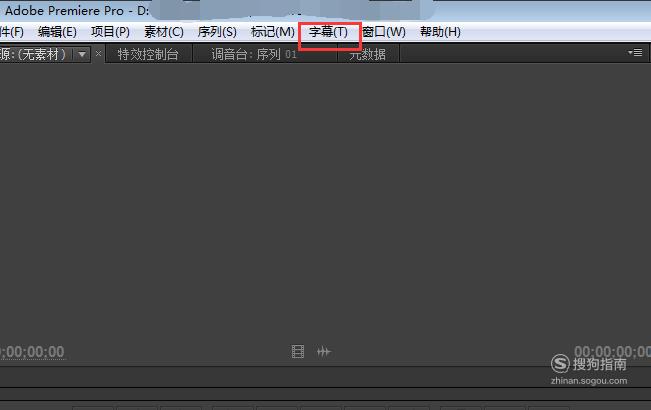Open the 字幕(T) menu
Viewport: 651px width, 410px height.
(328, 32)
